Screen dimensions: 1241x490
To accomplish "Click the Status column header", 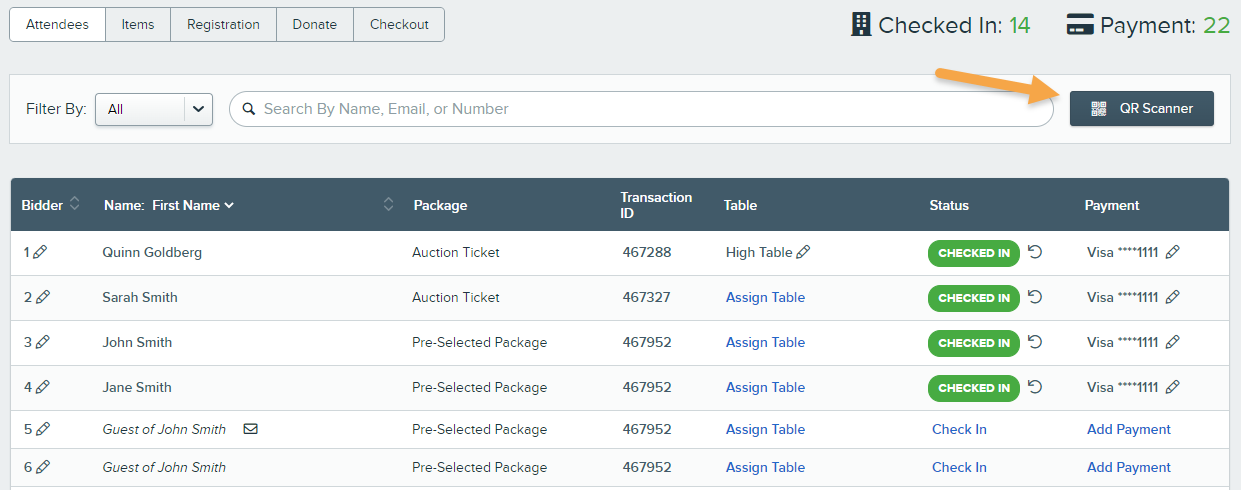I will coord(949,205).
